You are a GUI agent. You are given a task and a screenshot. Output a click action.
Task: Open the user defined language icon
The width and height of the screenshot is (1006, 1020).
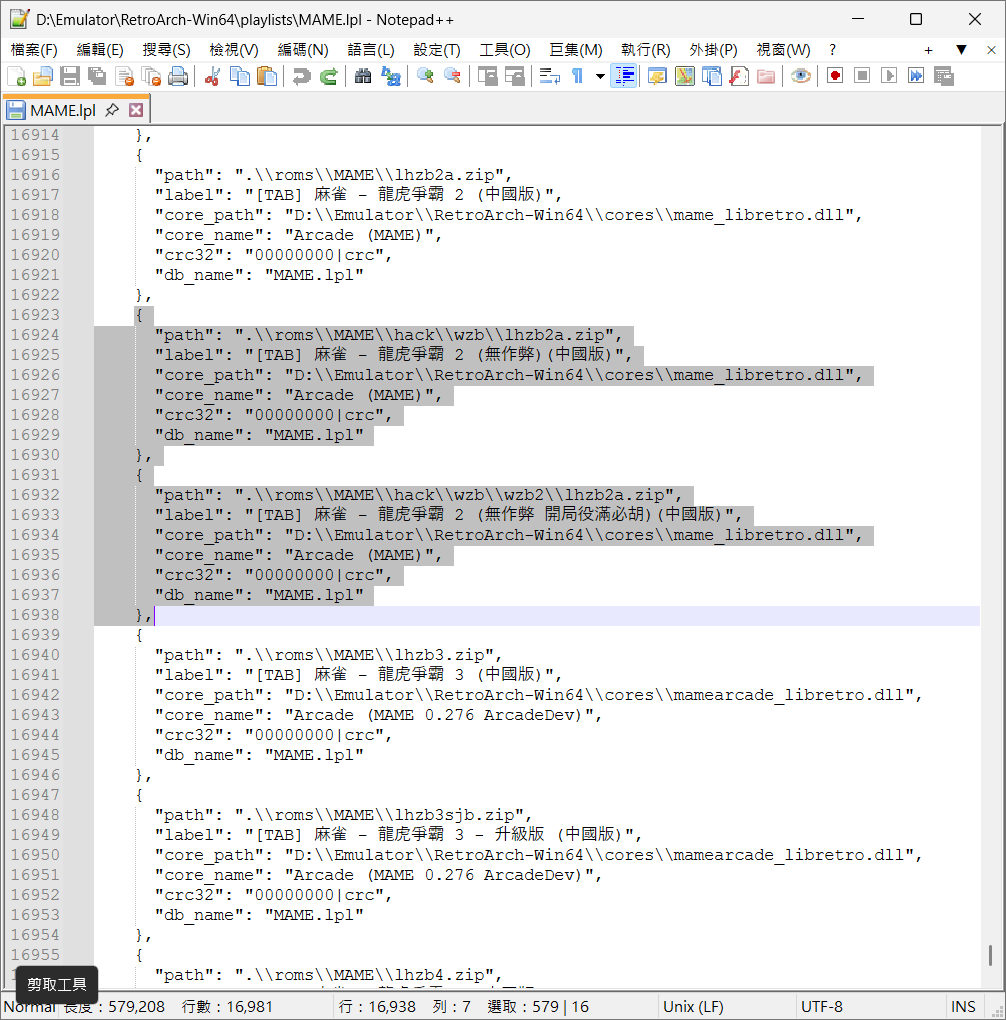tap(657, 76)
